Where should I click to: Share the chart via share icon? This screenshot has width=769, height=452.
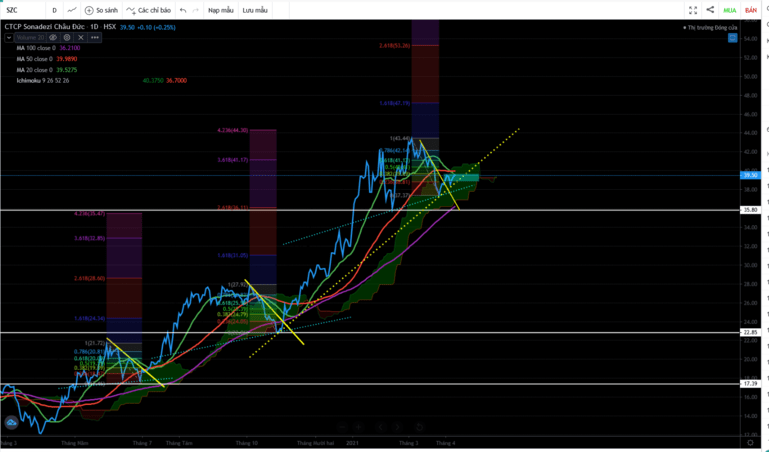710,10
